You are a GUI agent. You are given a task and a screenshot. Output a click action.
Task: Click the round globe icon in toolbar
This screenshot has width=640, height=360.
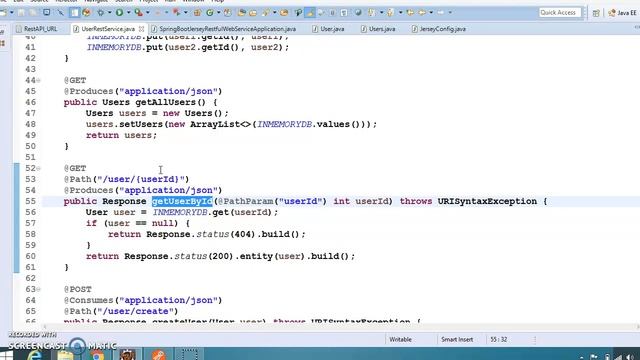tap(358, 13)
